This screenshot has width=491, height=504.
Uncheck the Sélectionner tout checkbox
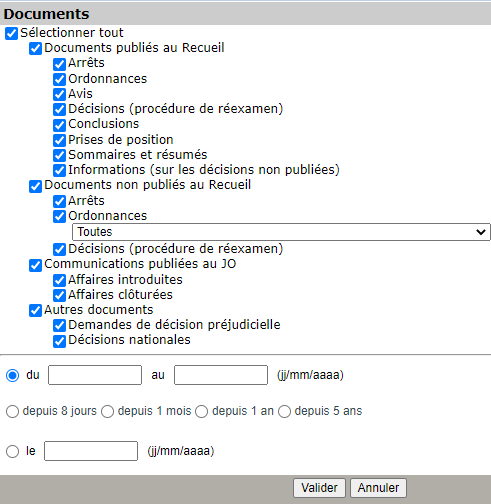click(11, 33)
